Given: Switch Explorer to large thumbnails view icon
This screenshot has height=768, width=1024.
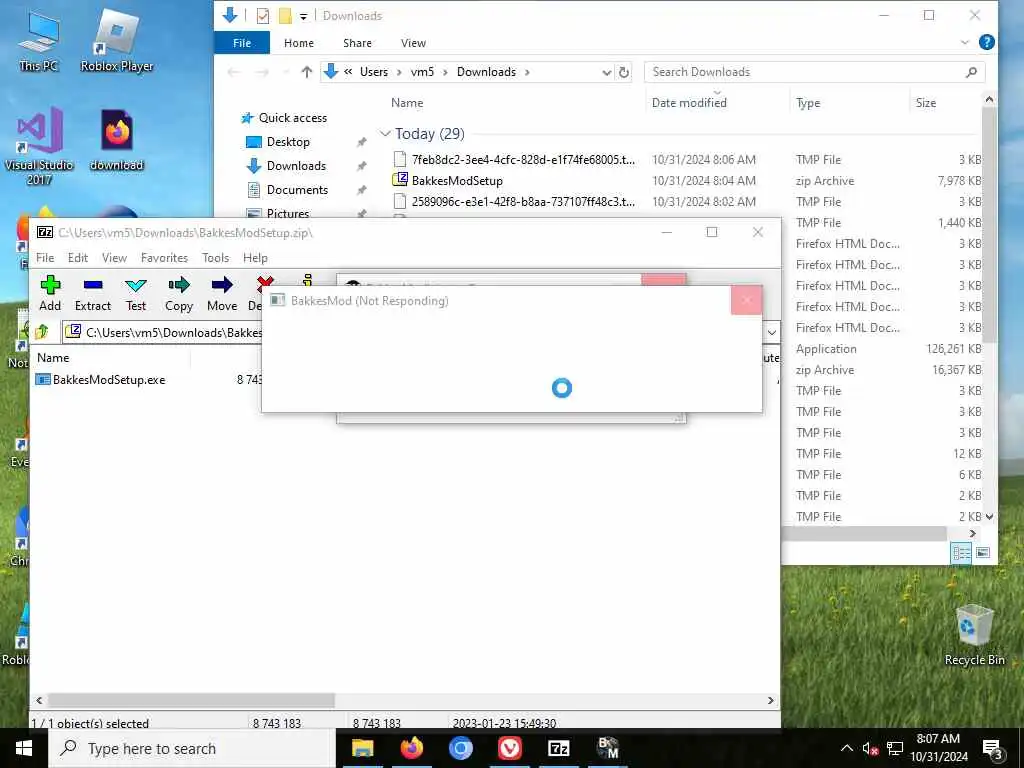Looking at the screenshot, I should (982, 553).
